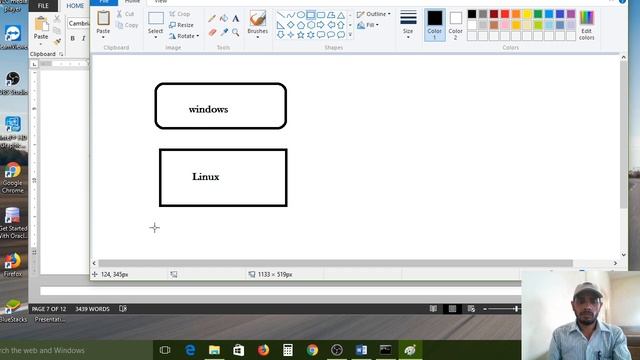
Task: Switch Word to Read Mode view
Action: pyautogui.click(x=433, y=309)
